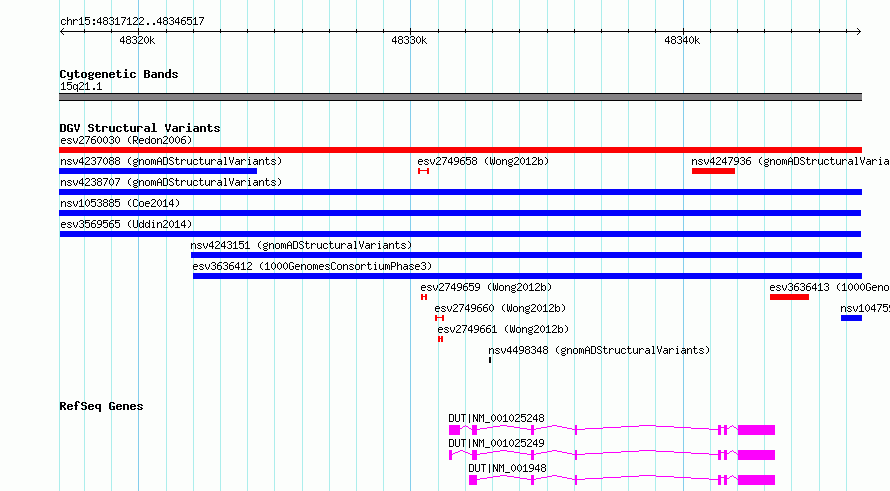Click the esv2749659 (Wong2012b) red marker
890x491 pixels.
(x=424, y=297)
